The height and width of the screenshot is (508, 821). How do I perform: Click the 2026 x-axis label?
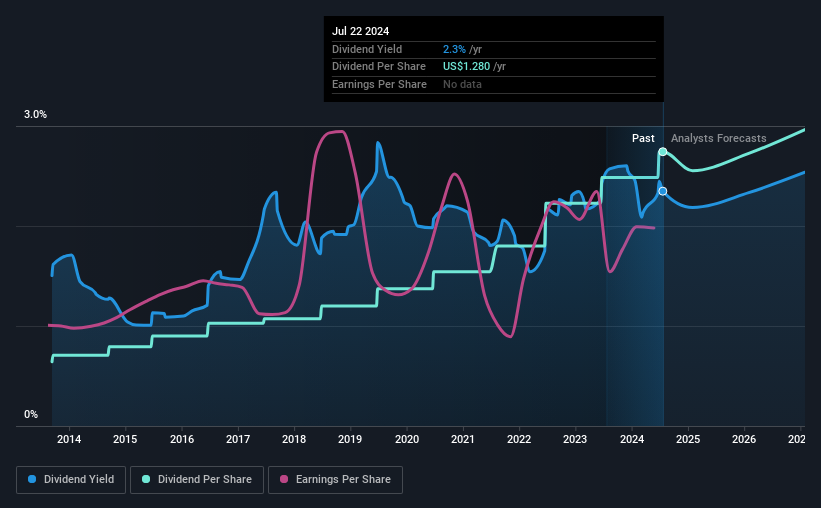744,439
